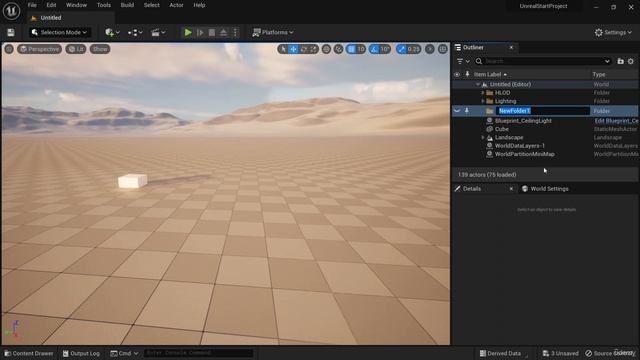Screen dimensions: 640x360
Task: Open the Window menu
Action: click(76, 5)
